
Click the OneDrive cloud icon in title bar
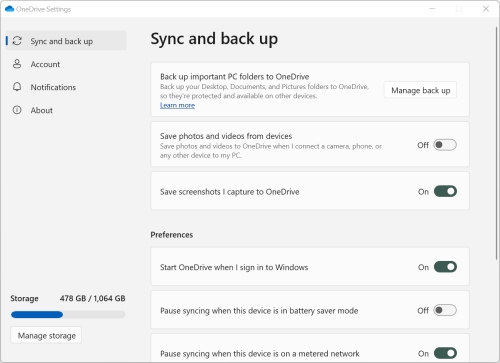pyautogui.click(x=9, y=9)
